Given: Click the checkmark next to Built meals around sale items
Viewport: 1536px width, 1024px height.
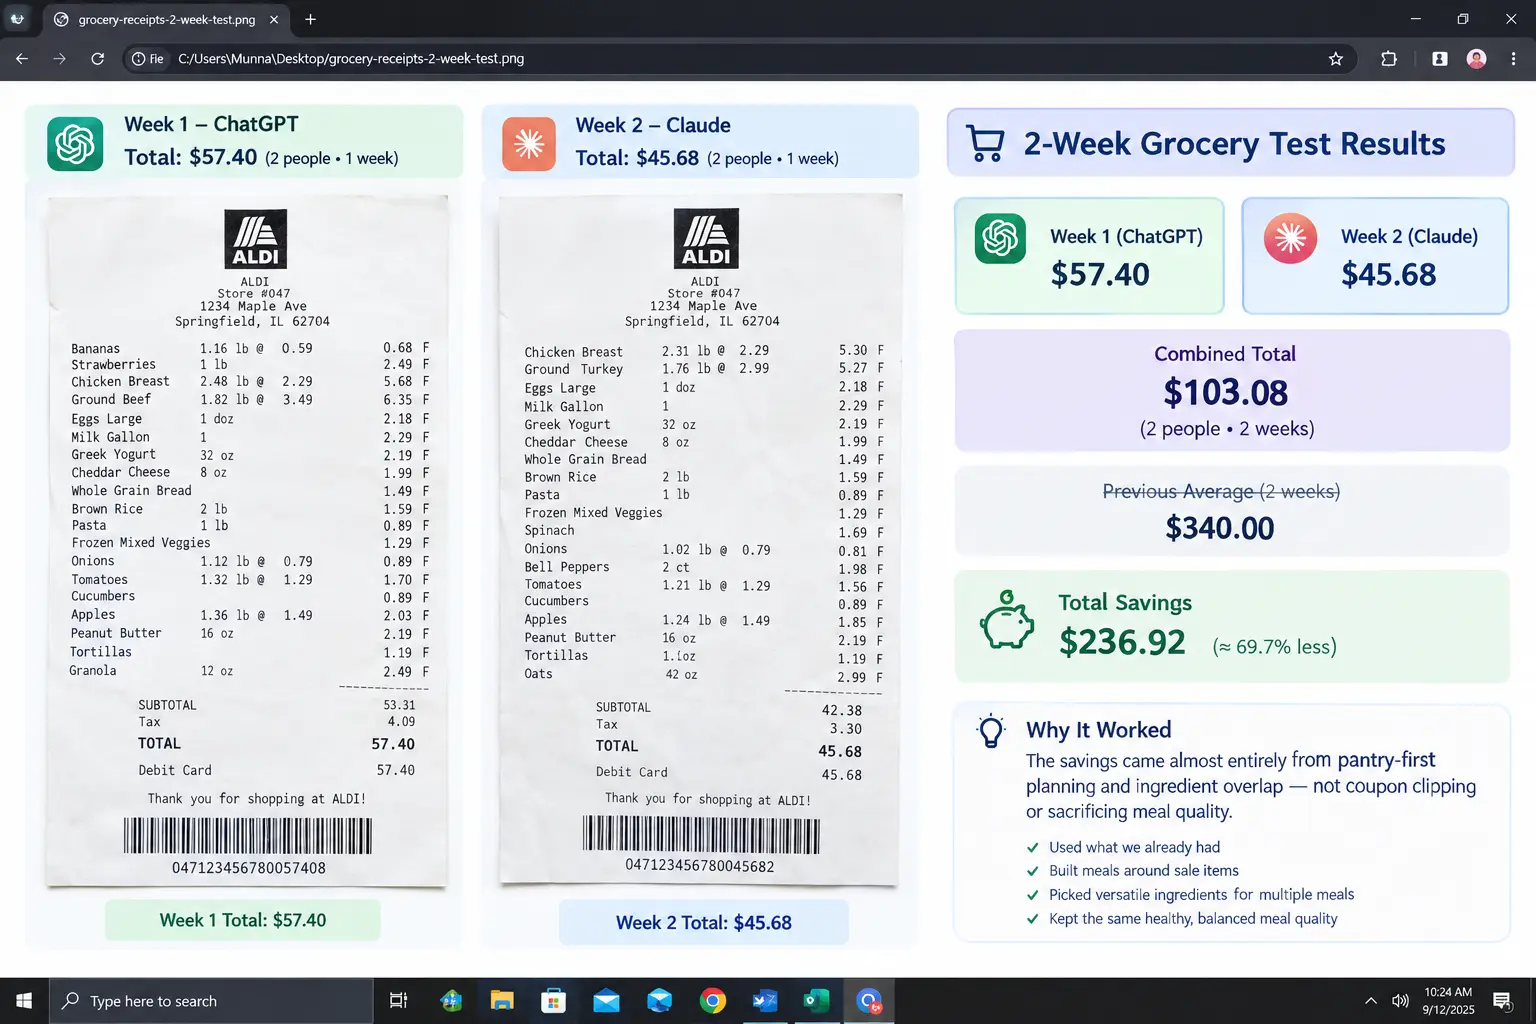Looking at the screenshot, I should point(1033,871).
